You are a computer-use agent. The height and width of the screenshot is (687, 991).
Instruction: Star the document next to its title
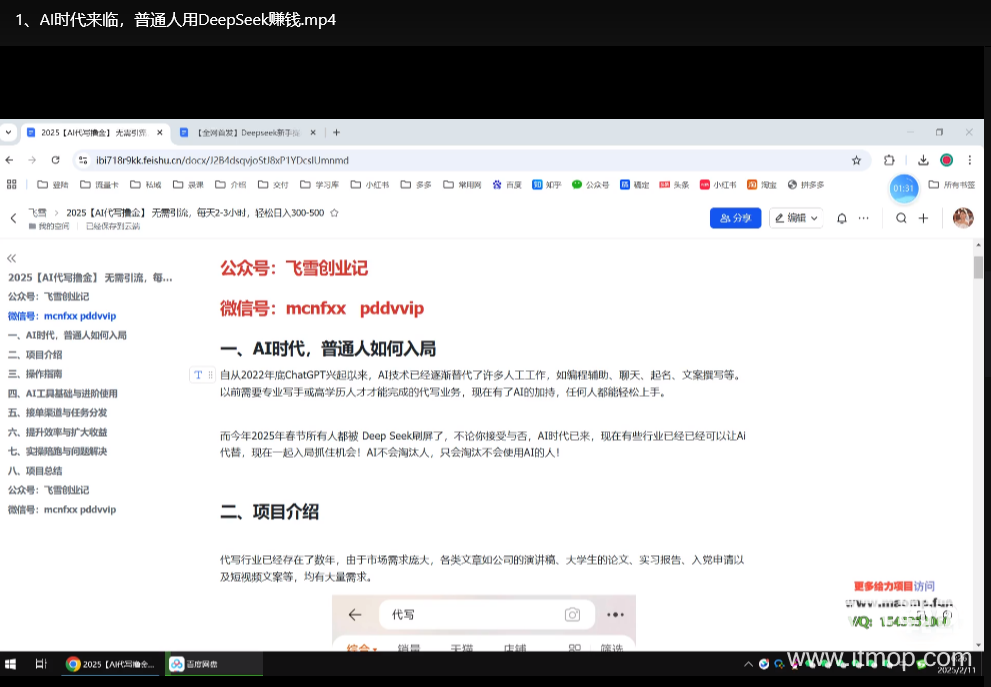[x=334, y=213]
